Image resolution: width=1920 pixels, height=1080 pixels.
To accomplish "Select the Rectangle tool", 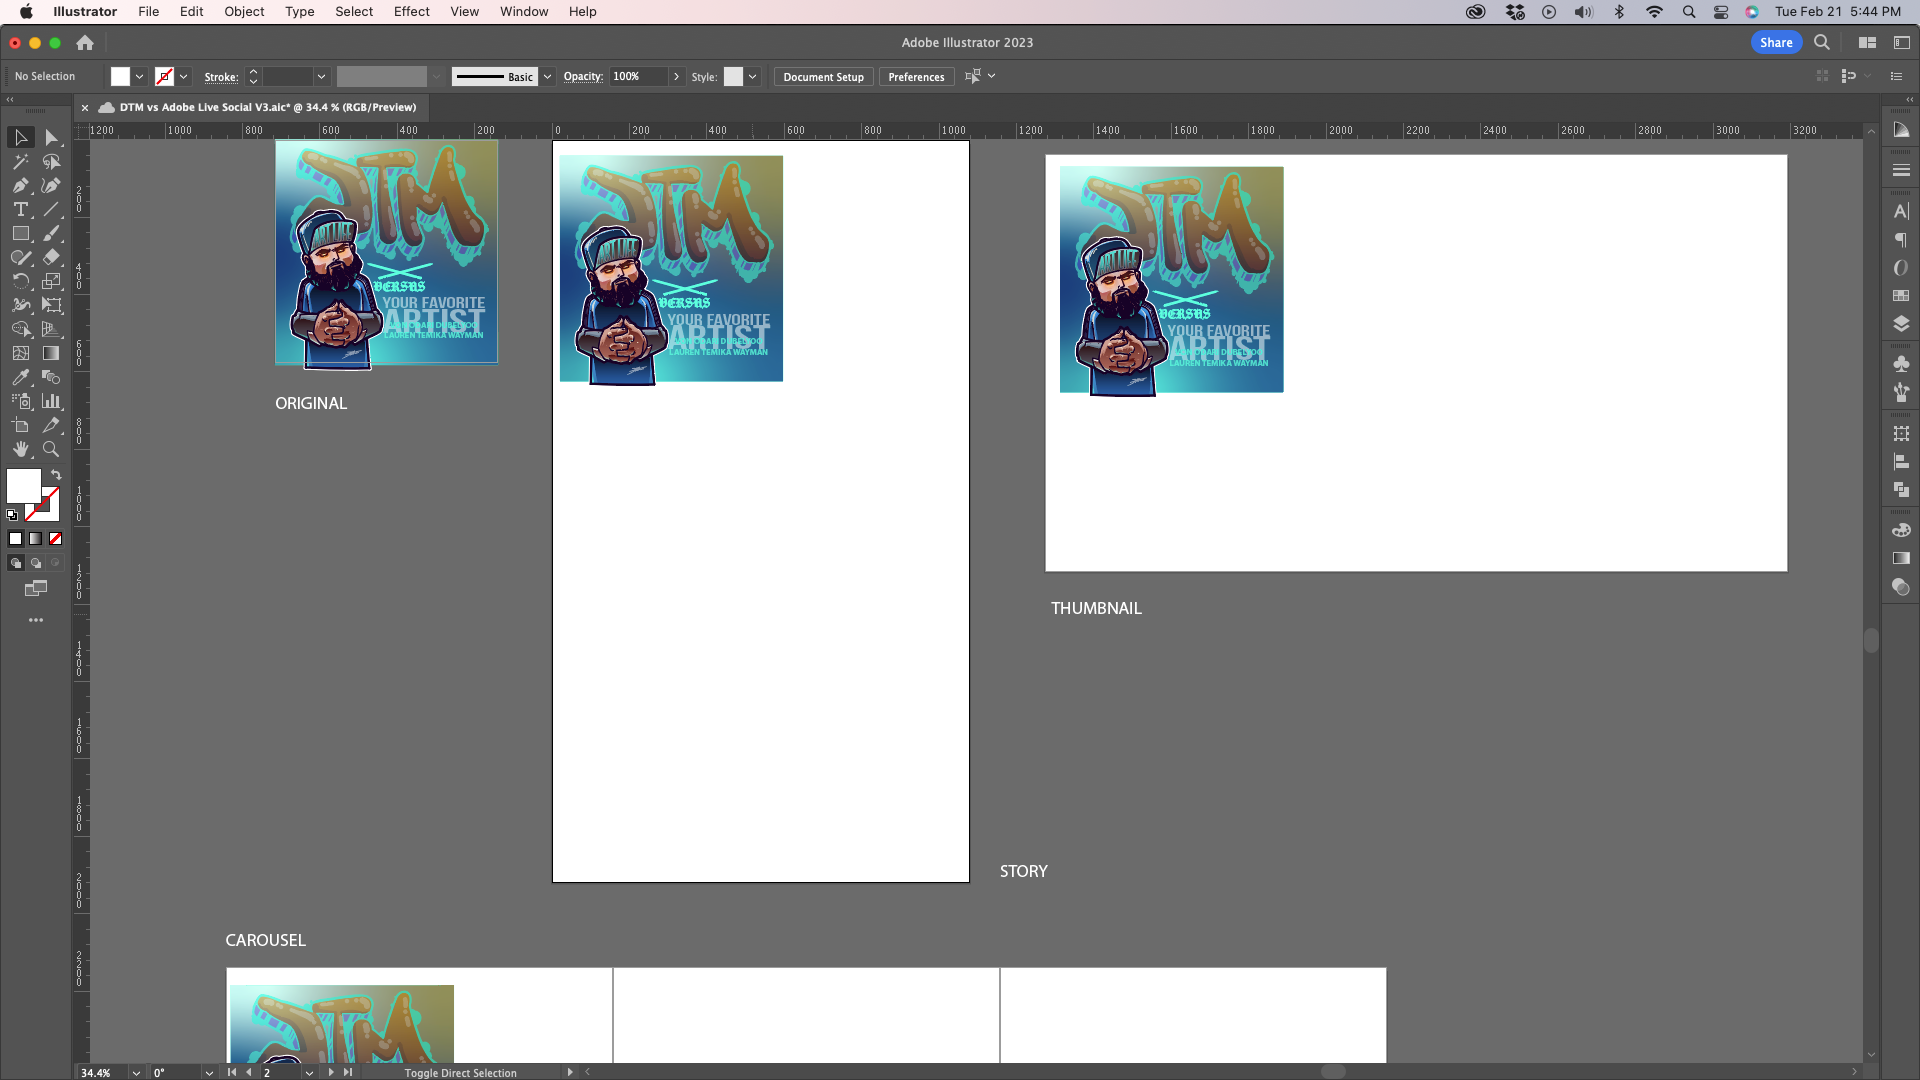I will [21, 233].
